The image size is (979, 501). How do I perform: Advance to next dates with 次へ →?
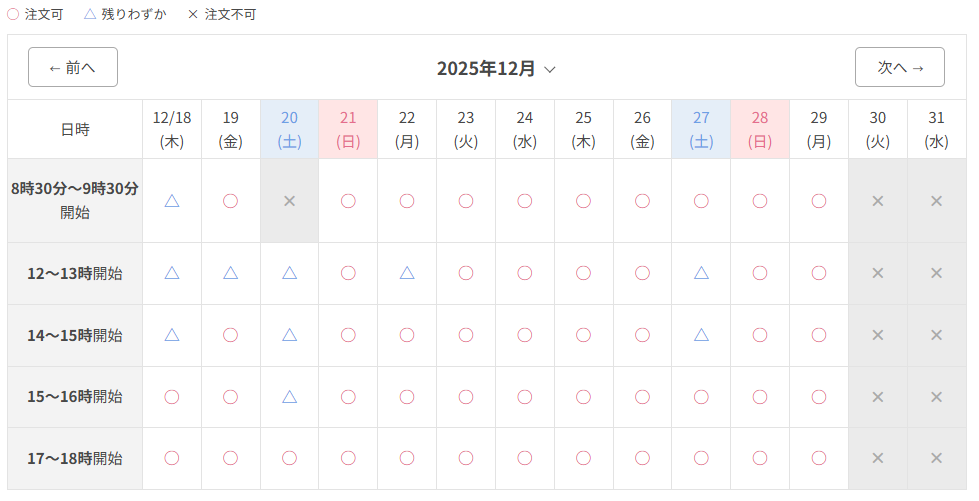click(x=900, y=67)
